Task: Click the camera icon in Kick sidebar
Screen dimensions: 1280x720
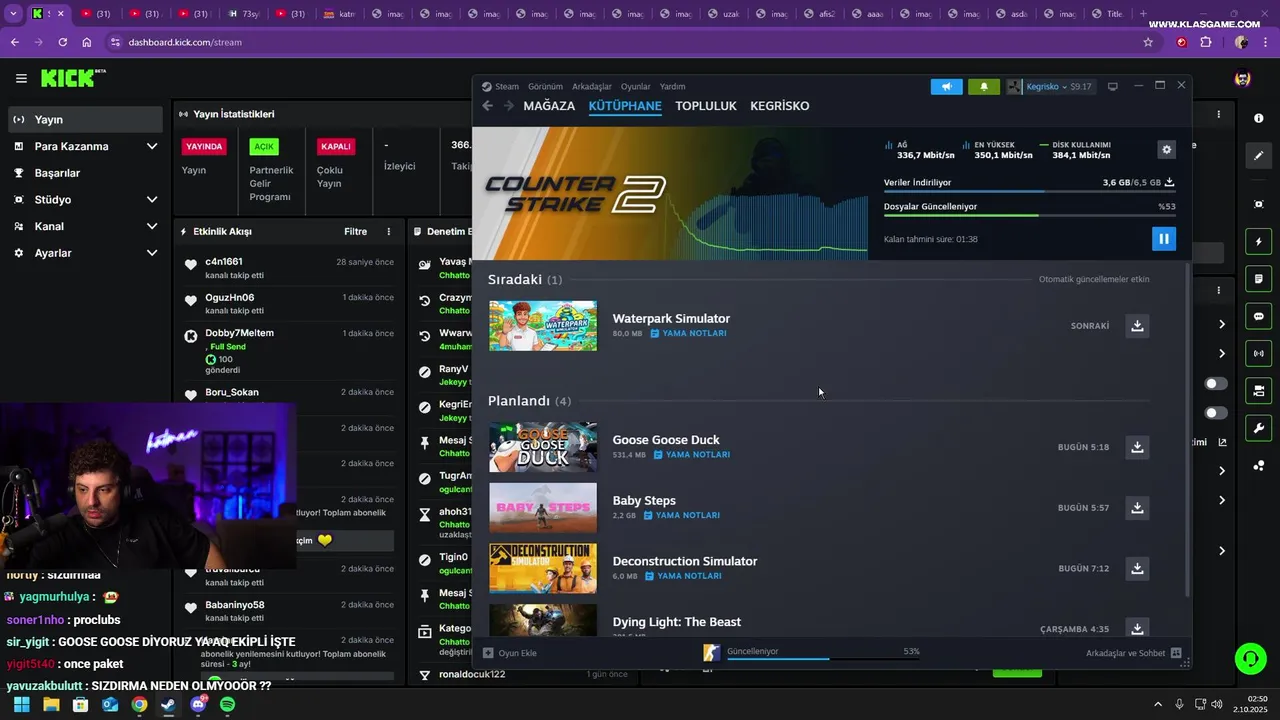Action: pos(1258,390)
